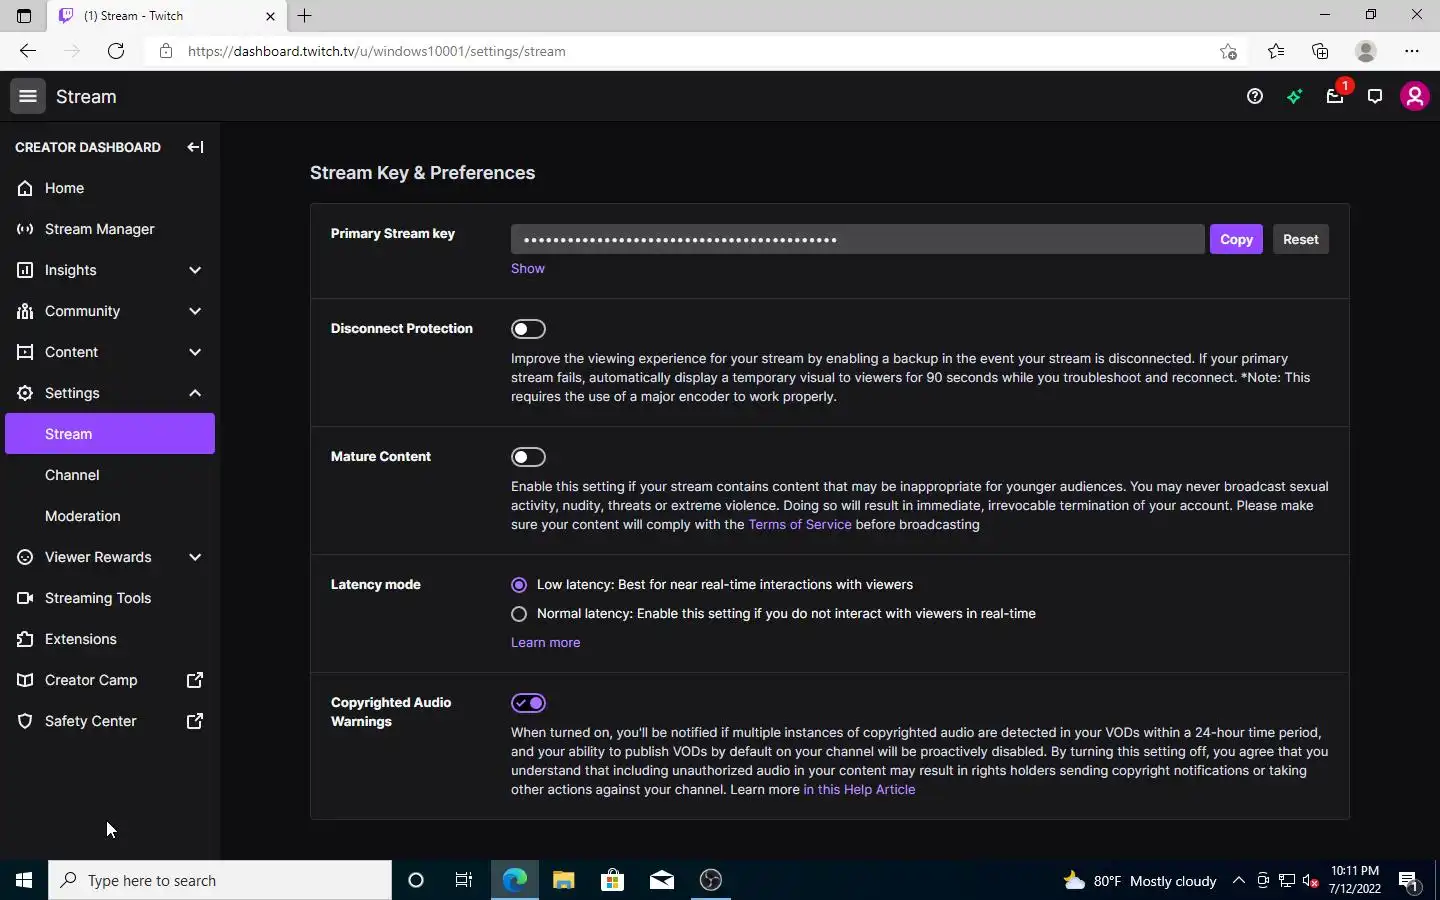Image resolution: width=1440 pixels, height=900 pixels.
Task: Reload the page with refresh icon
Action: tap(116, 51)
